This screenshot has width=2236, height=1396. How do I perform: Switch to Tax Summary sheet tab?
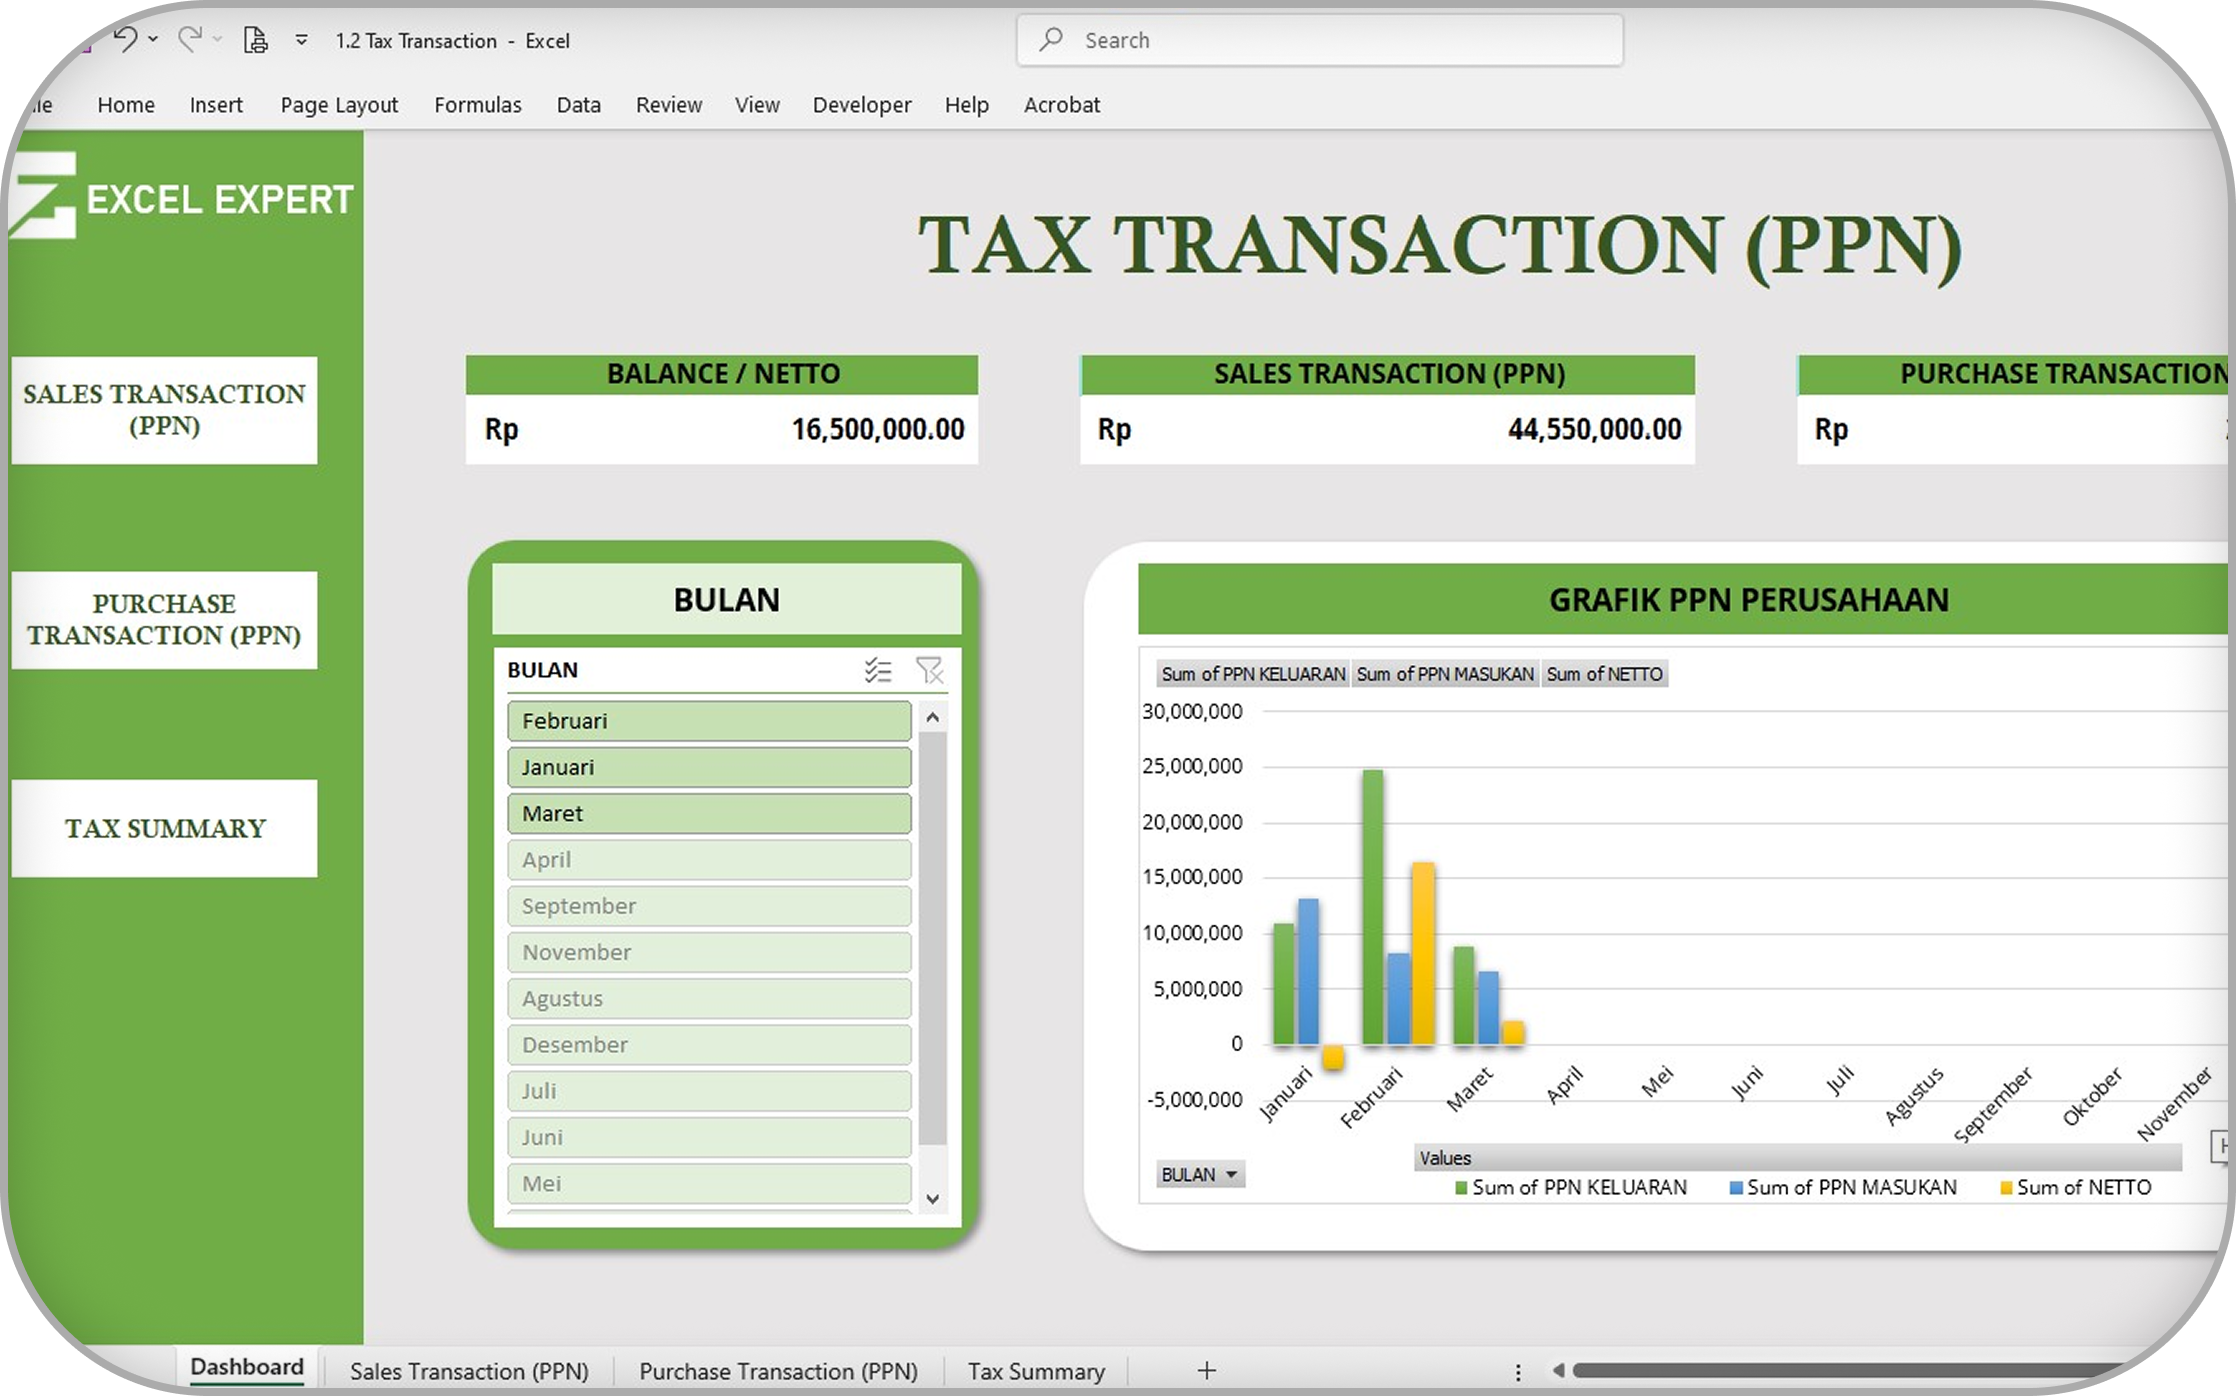point(1035,1370)
